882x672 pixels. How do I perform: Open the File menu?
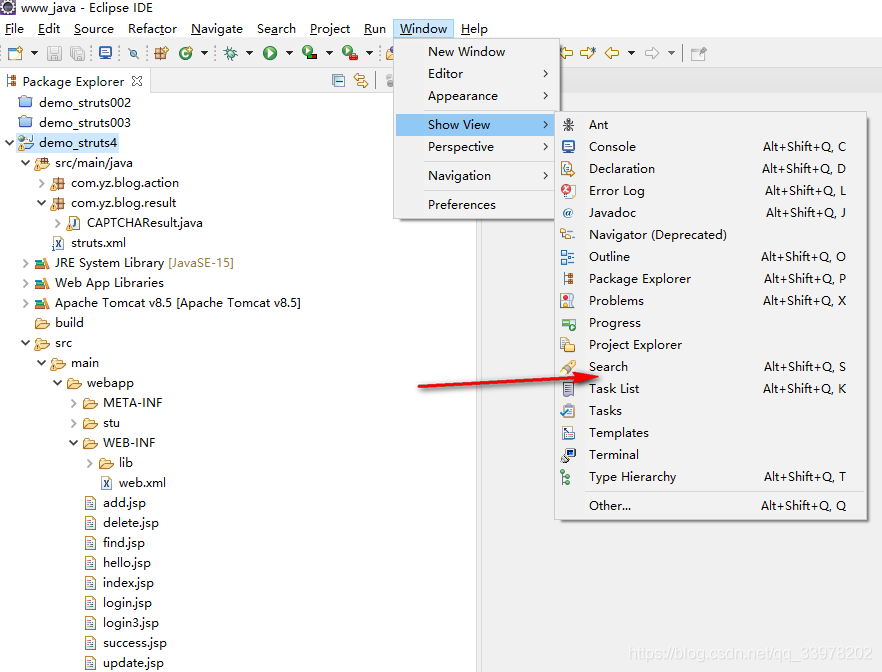pos(14,29)
